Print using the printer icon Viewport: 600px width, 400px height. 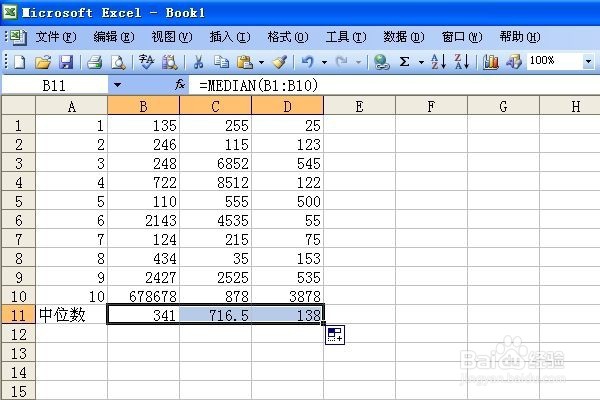pos(94,62)
